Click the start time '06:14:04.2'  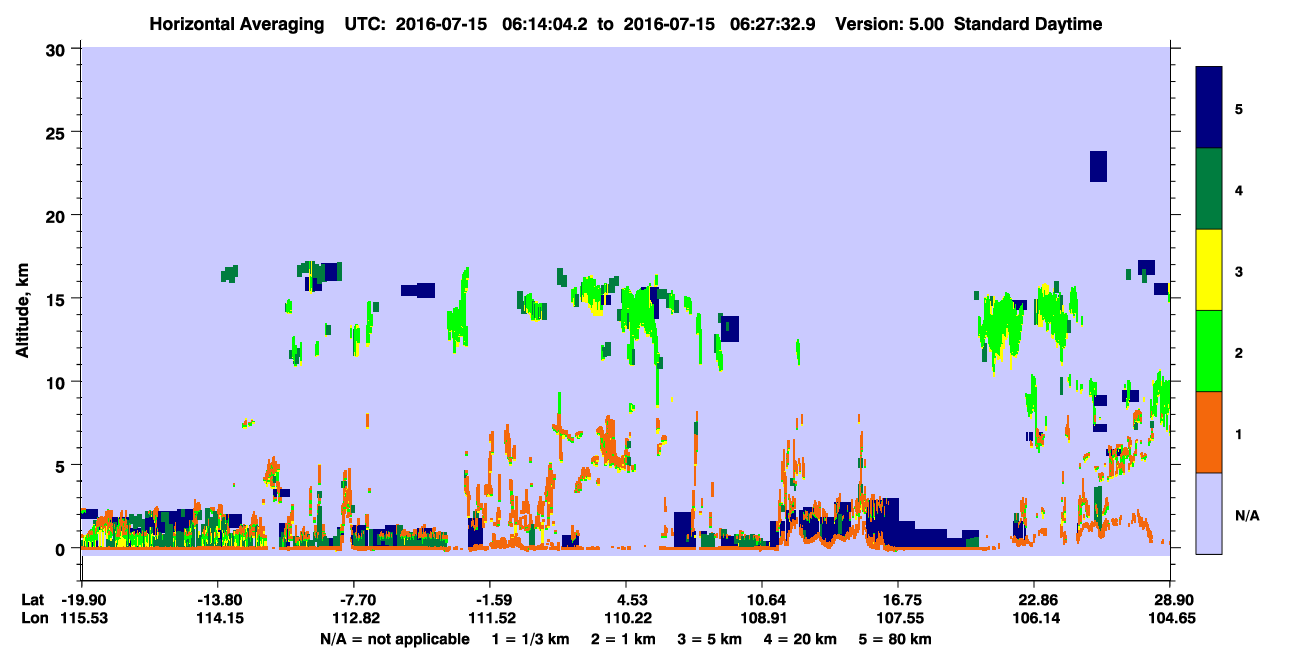pyautogui.click(x=544, y=24)
